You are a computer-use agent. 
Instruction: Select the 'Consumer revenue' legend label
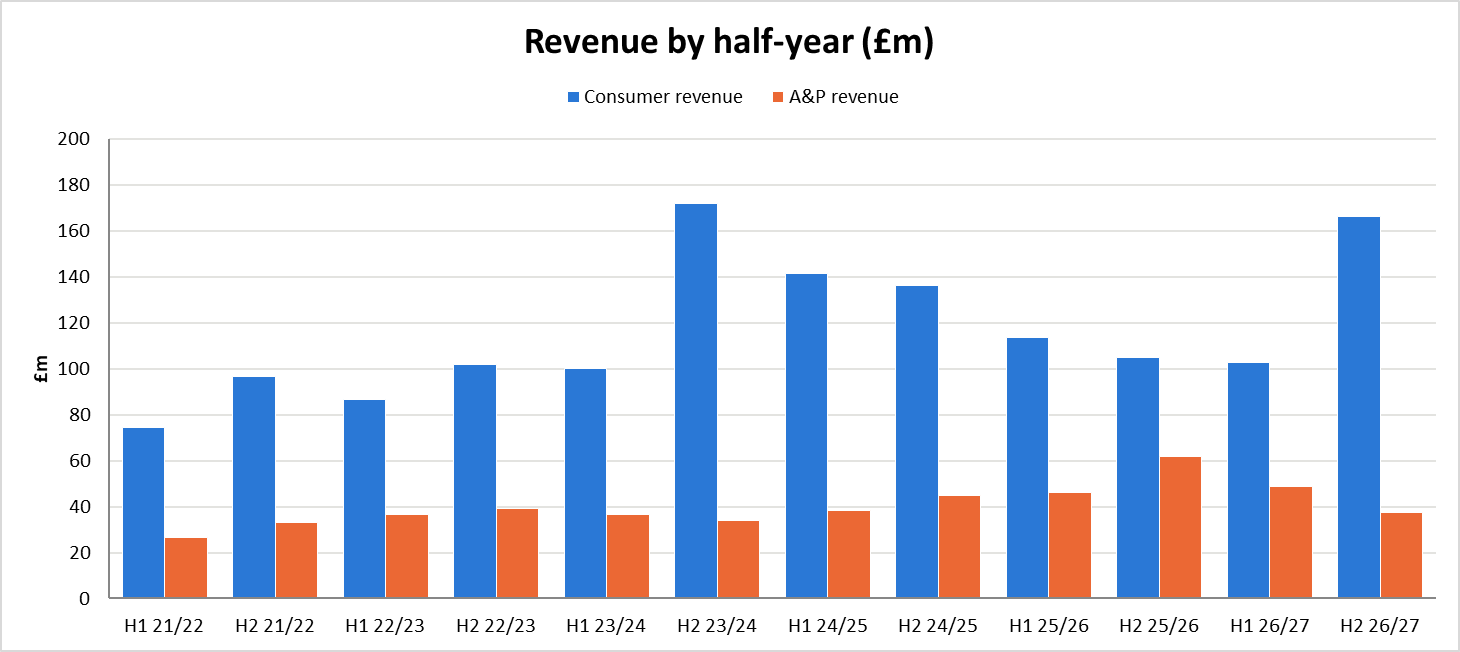click(x=663, y=97)
